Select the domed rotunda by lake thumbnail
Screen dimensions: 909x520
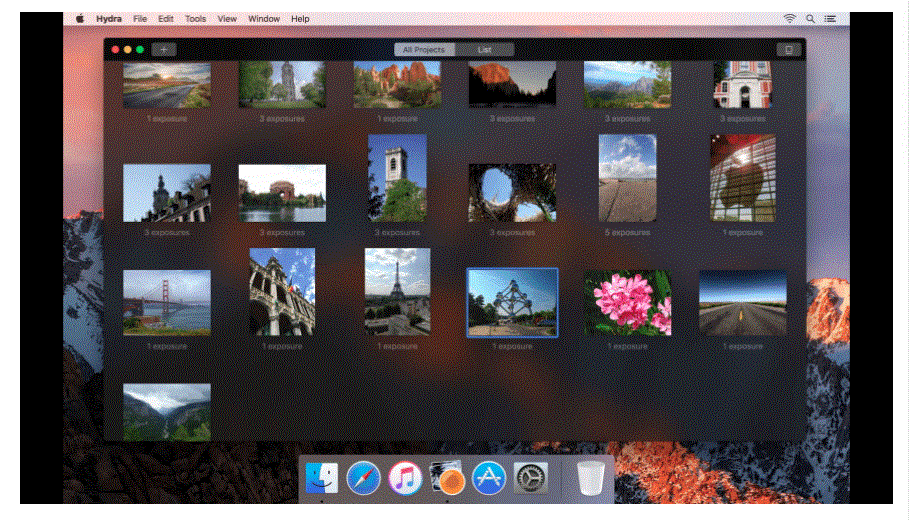[x=282, y=193]
